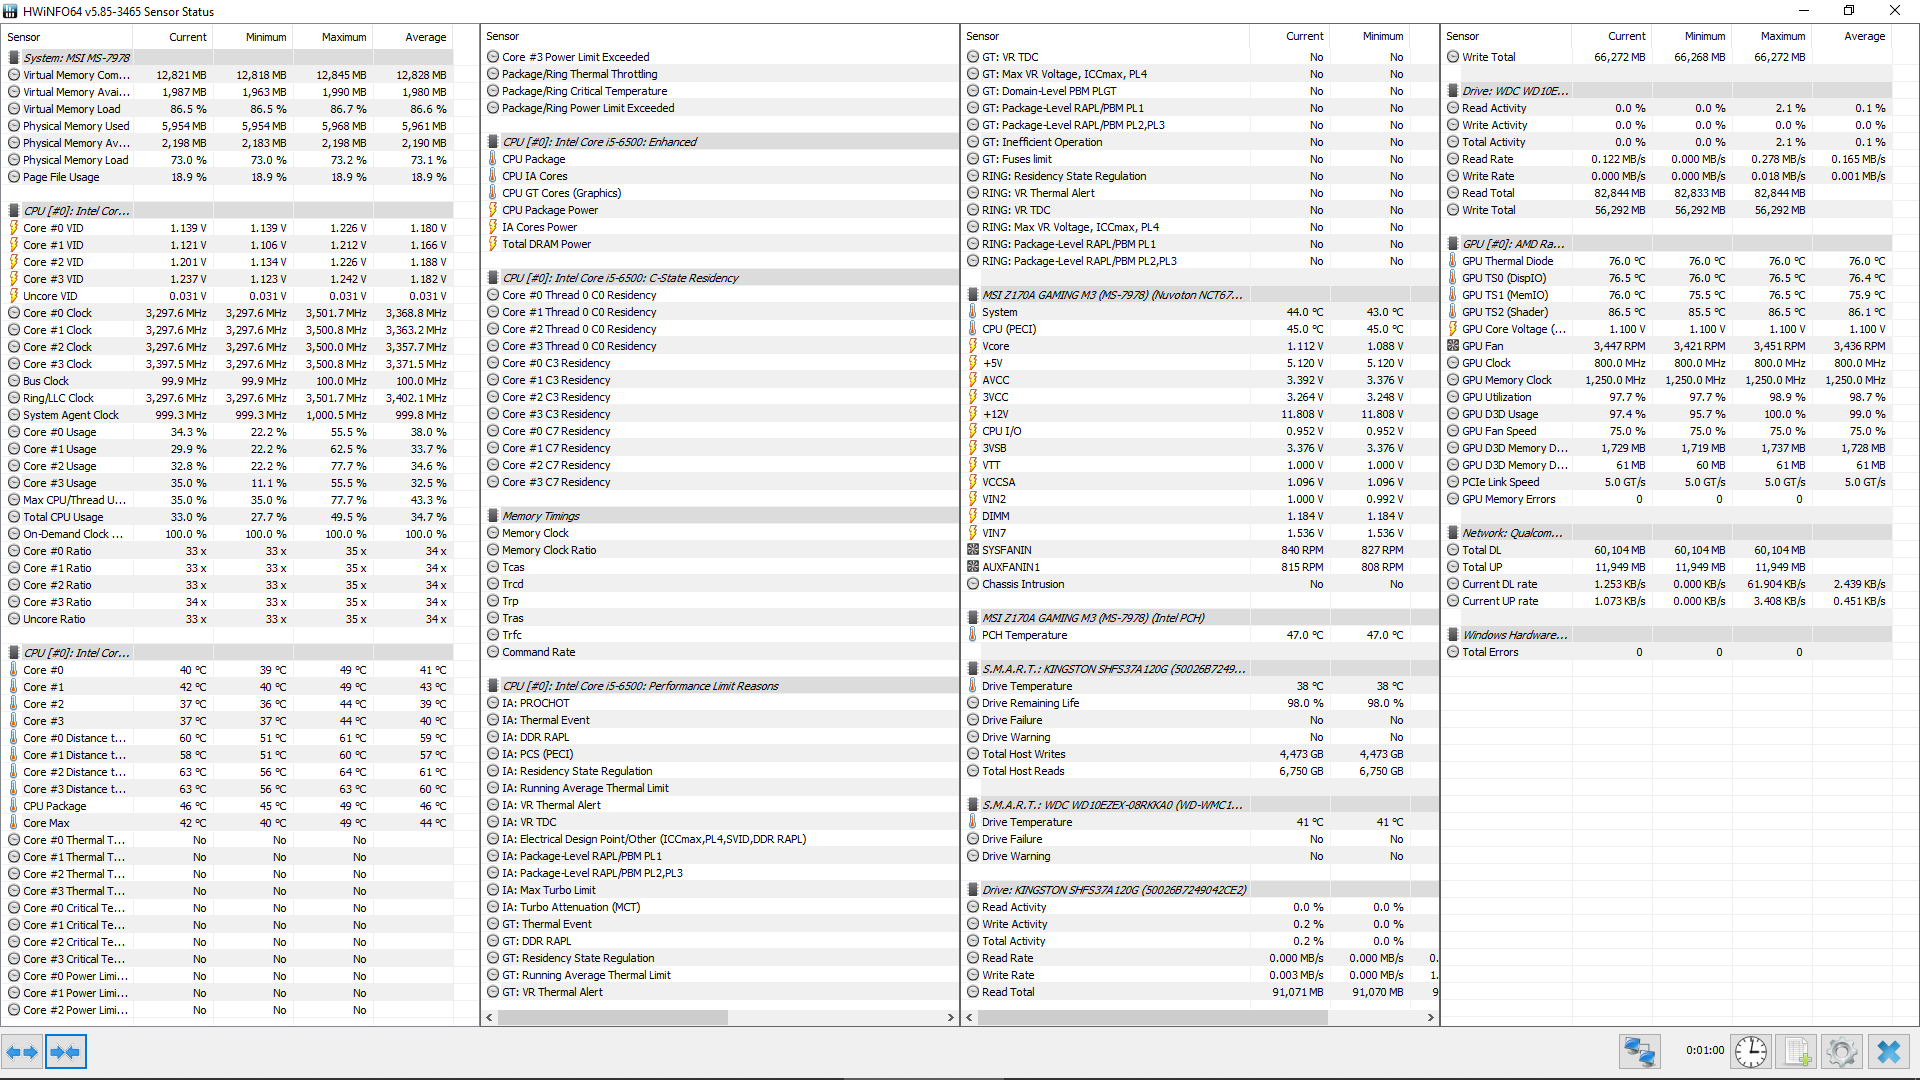The width and height of the screenshot is (1920, 1080).
Task: Click the lightning icon beside GPU Core Voltage
Action: [x=1453, y=329]
